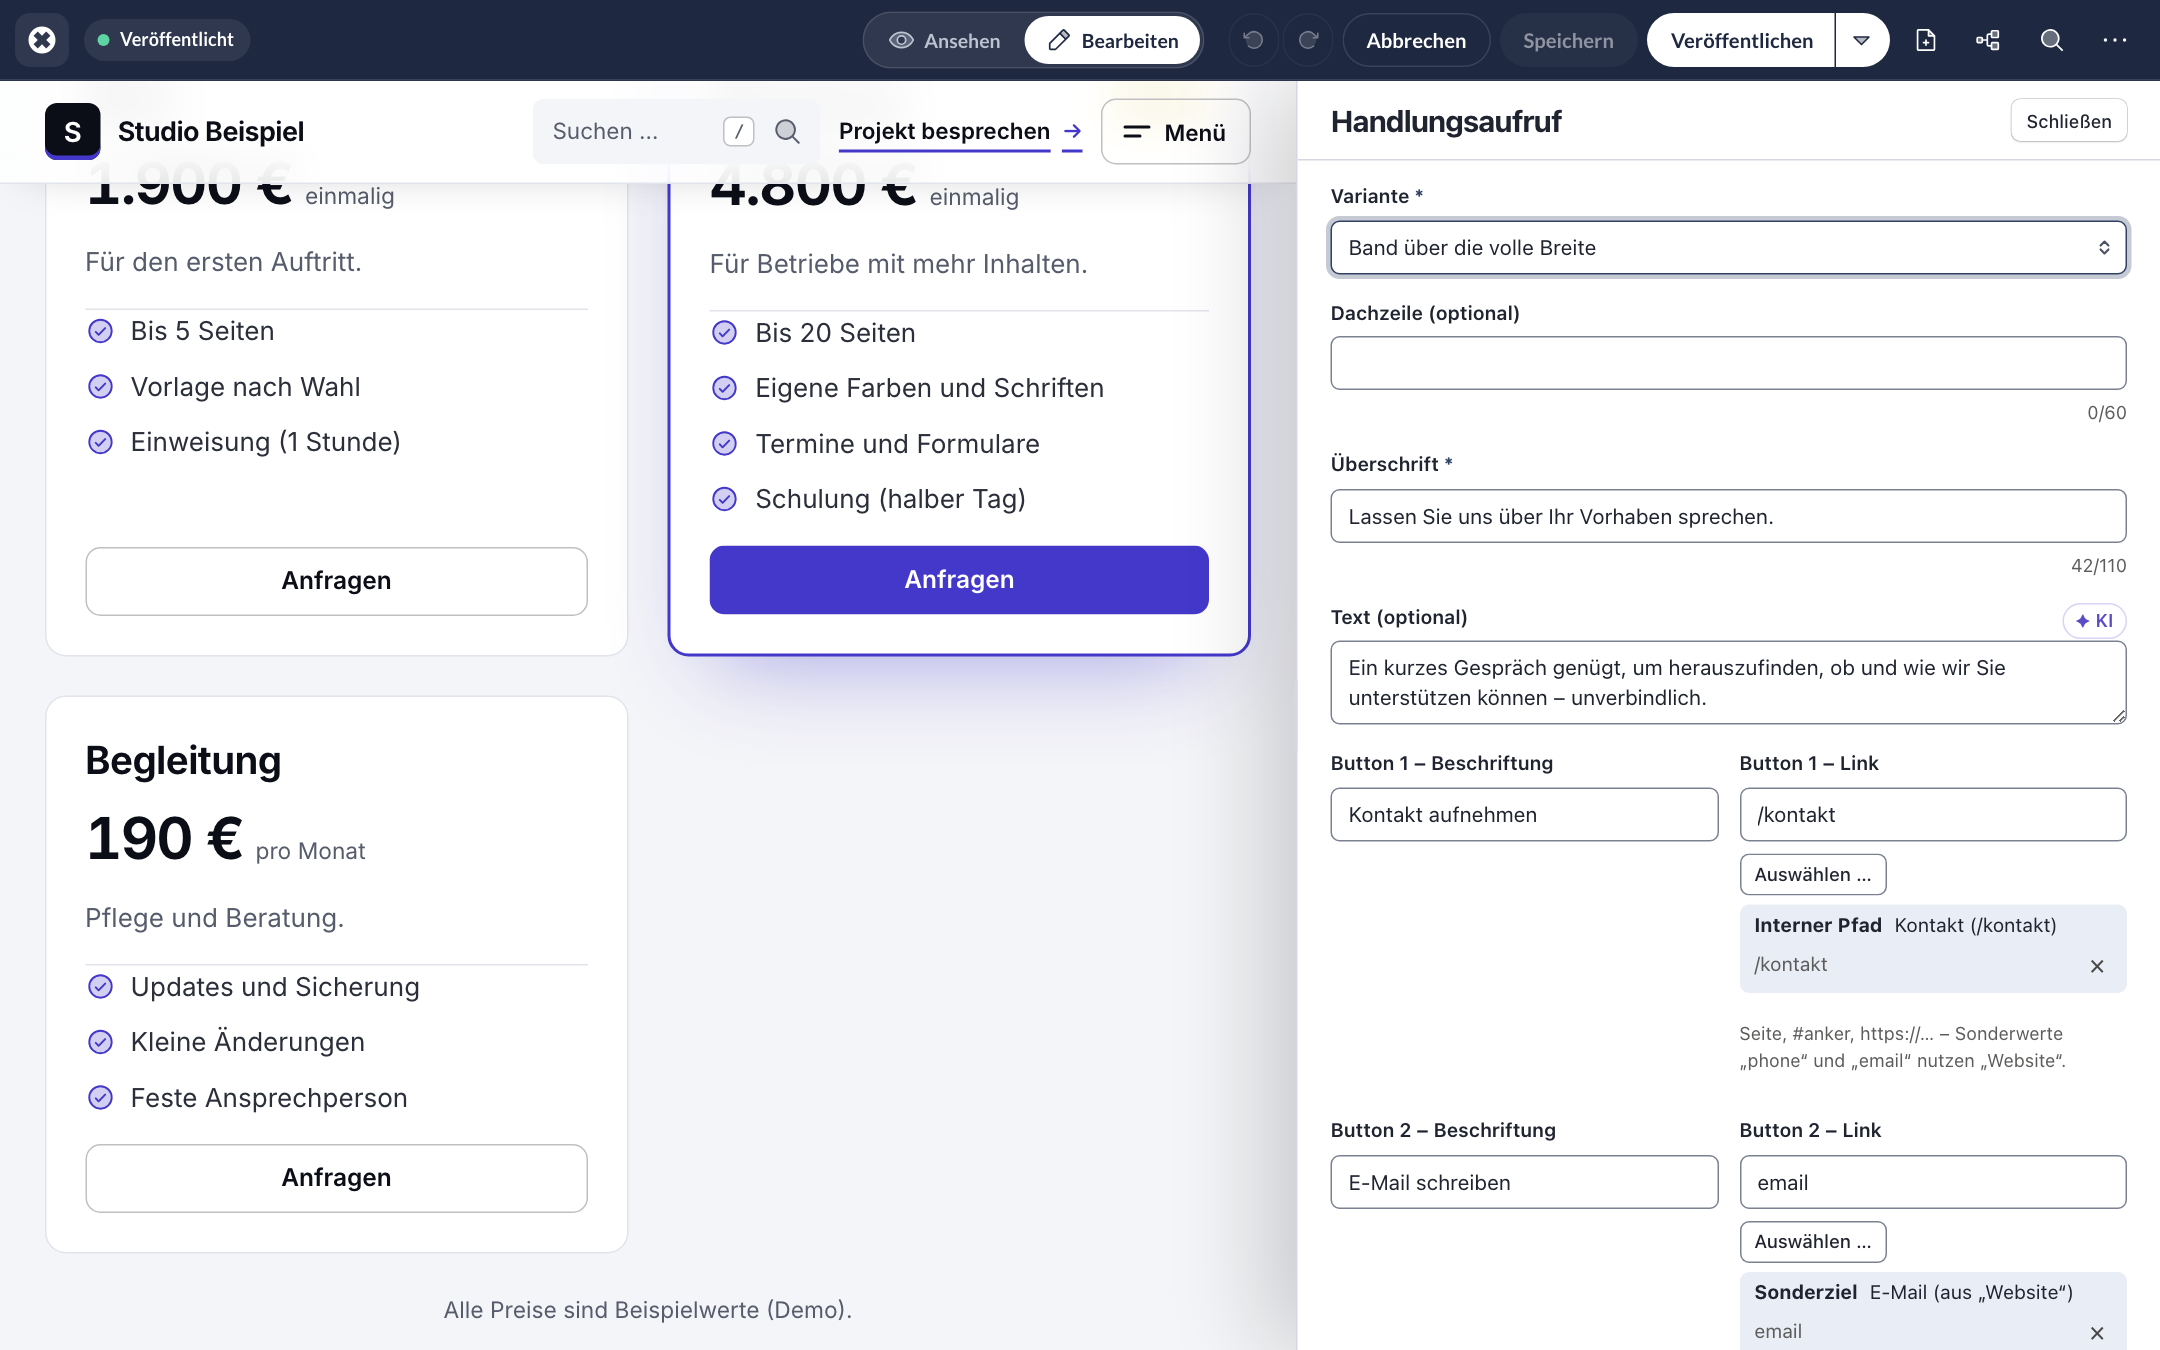Click the Veröffentlichen button

point(1741,41)
